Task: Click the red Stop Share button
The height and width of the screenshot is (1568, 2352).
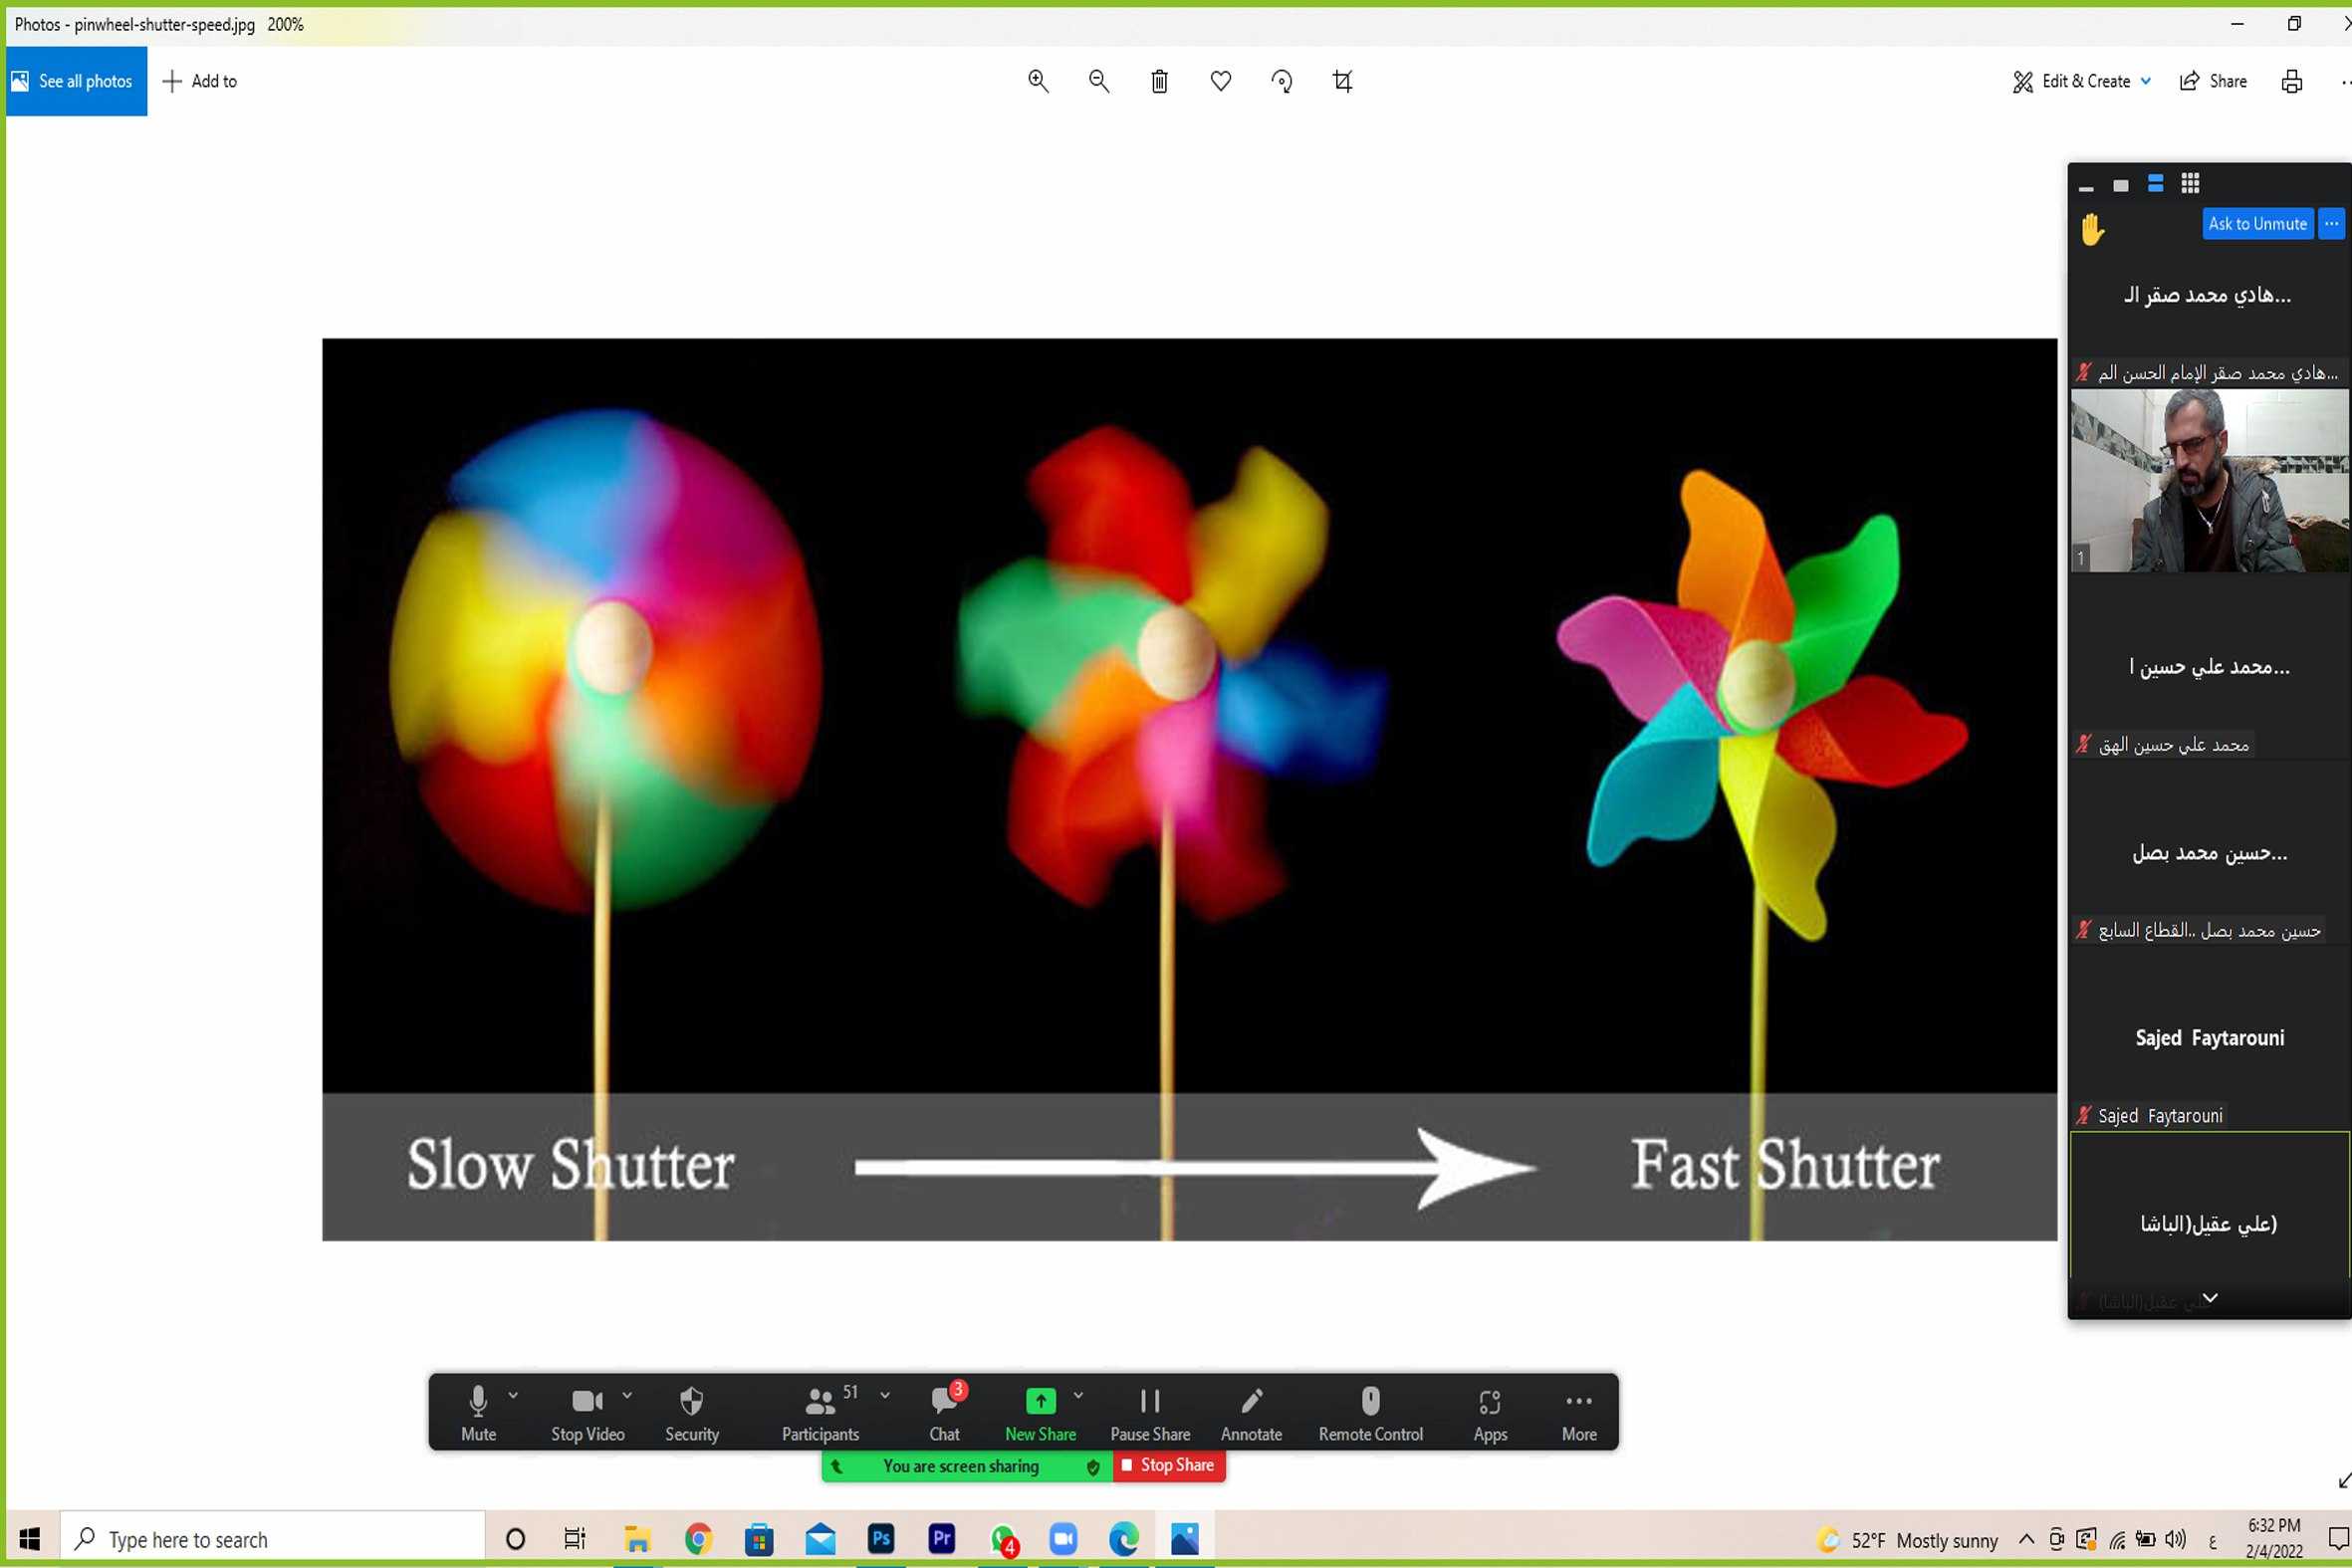Action: 1168,1465
